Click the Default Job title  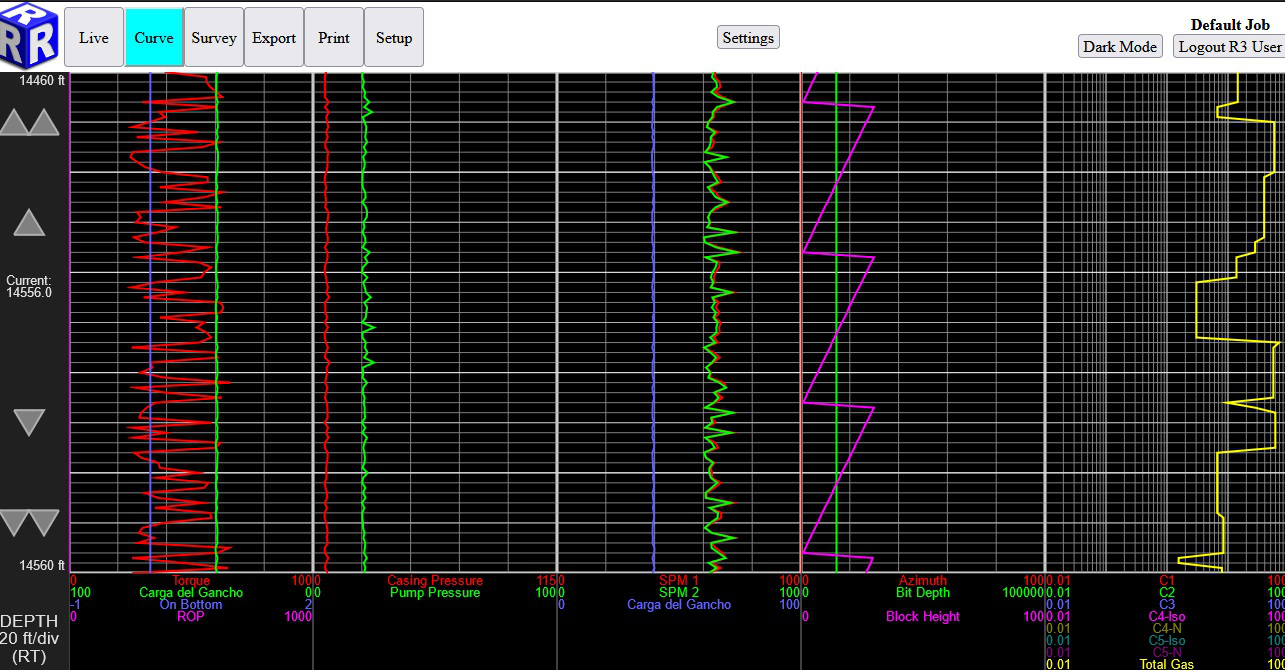pos(1230,25)
